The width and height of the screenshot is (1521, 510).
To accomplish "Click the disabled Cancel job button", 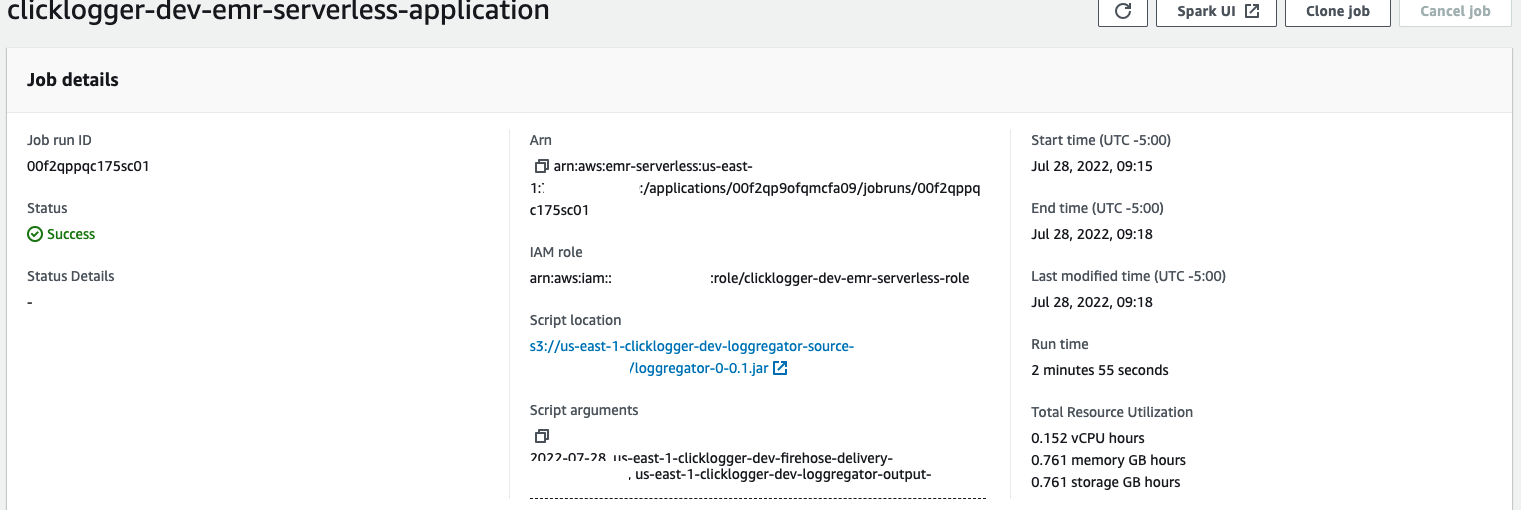I will click(x=1455, y=12).
